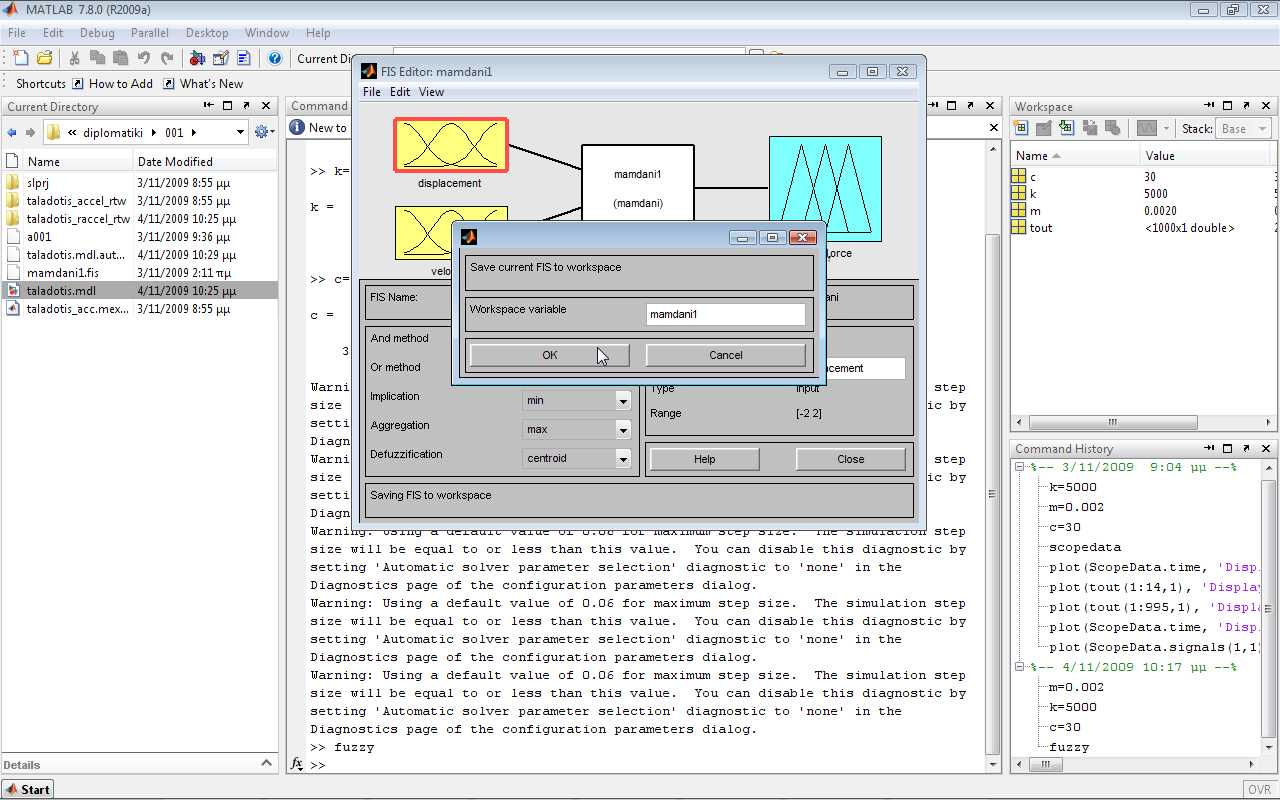This screenshot has height=800, width=1280.
Task: Select mamdani1.fis file
Action: pos(139,273)
